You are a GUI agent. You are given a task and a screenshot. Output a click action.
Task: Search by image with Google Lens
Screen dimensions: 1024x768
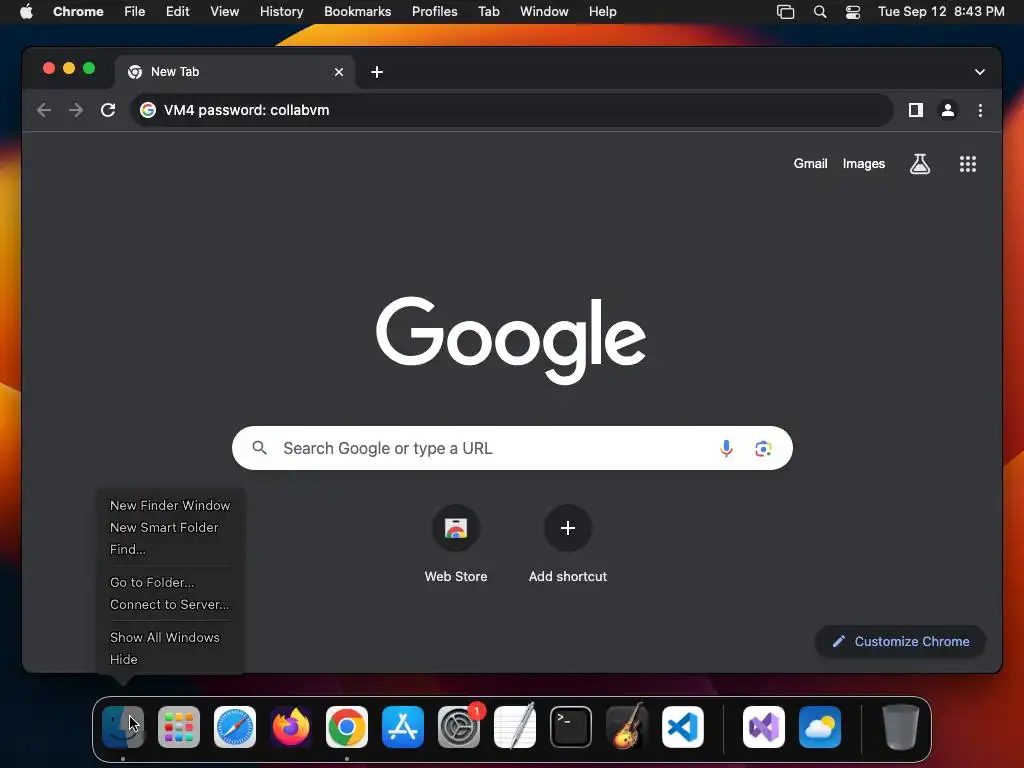pos(763,448)
